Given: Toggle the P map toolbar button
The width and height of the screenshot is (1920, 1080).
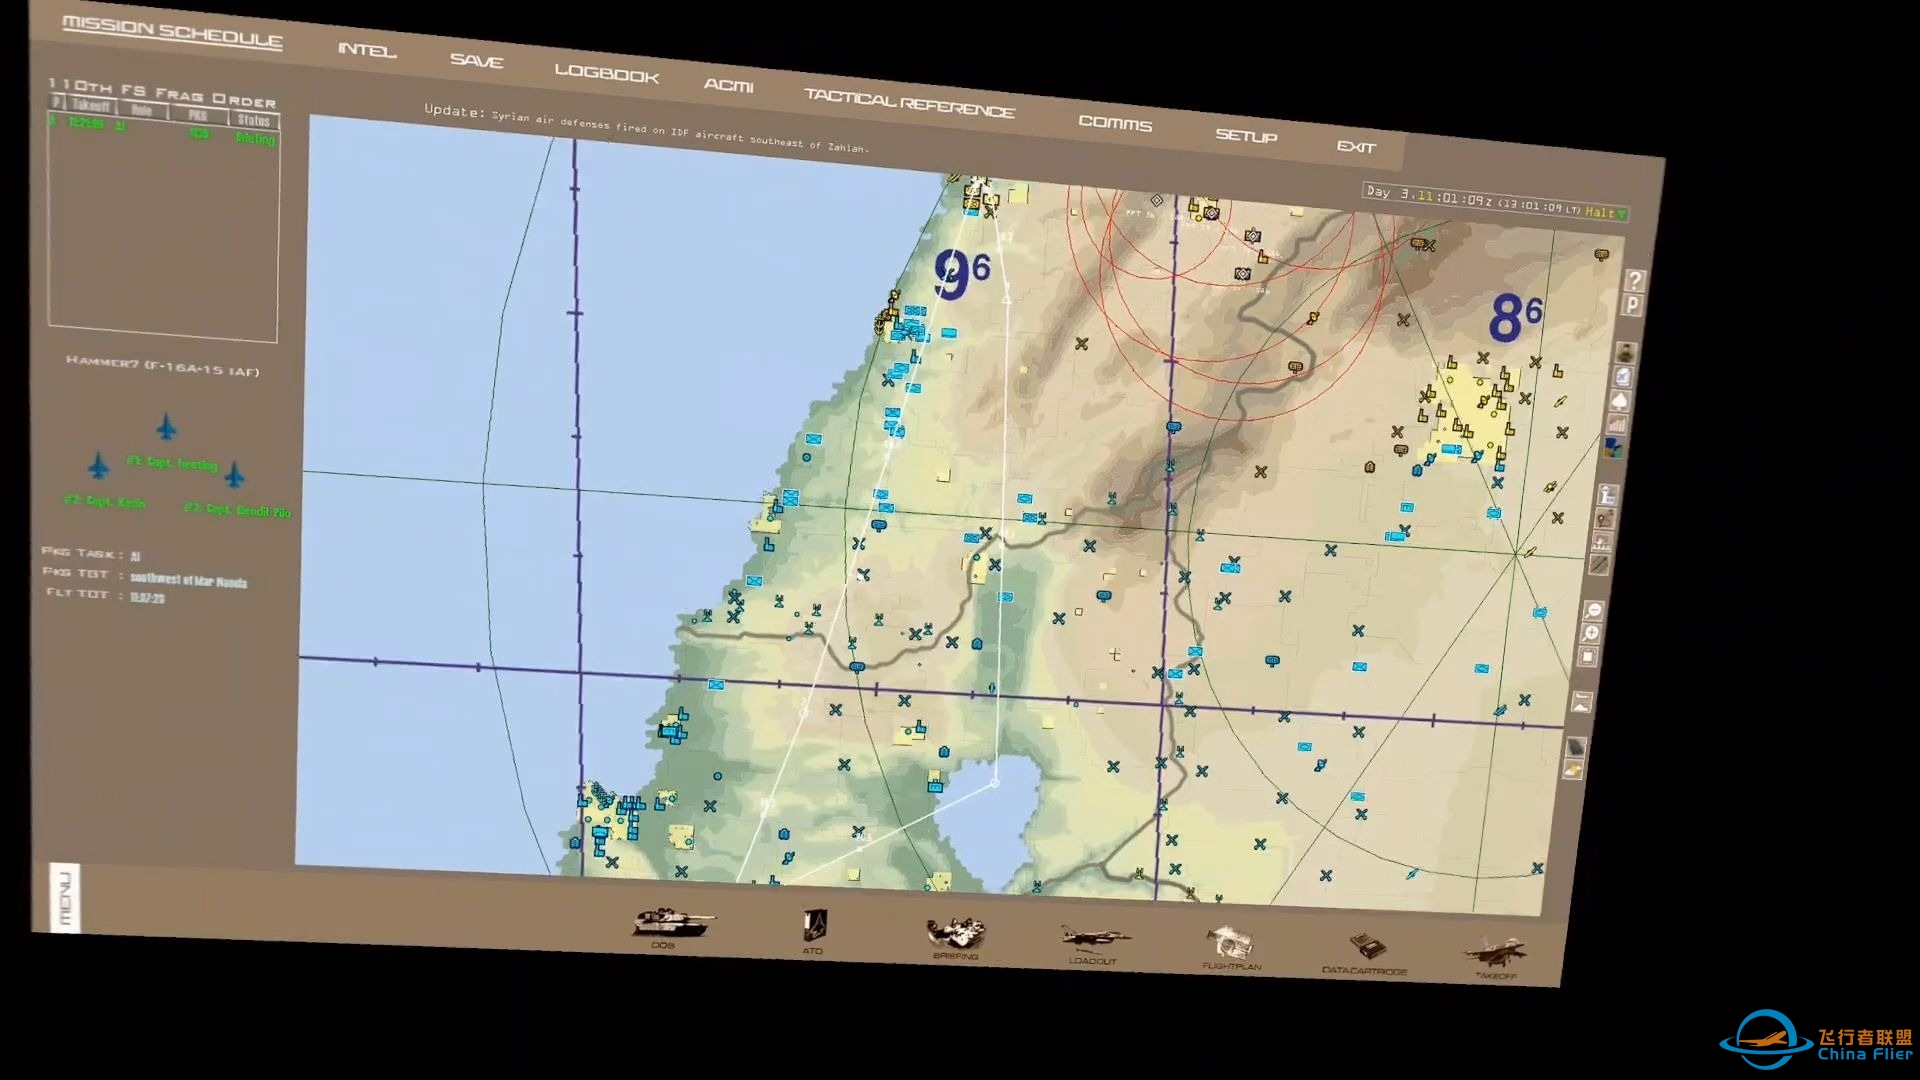Looking at the screenshot, I should [x=1632, y=306].
